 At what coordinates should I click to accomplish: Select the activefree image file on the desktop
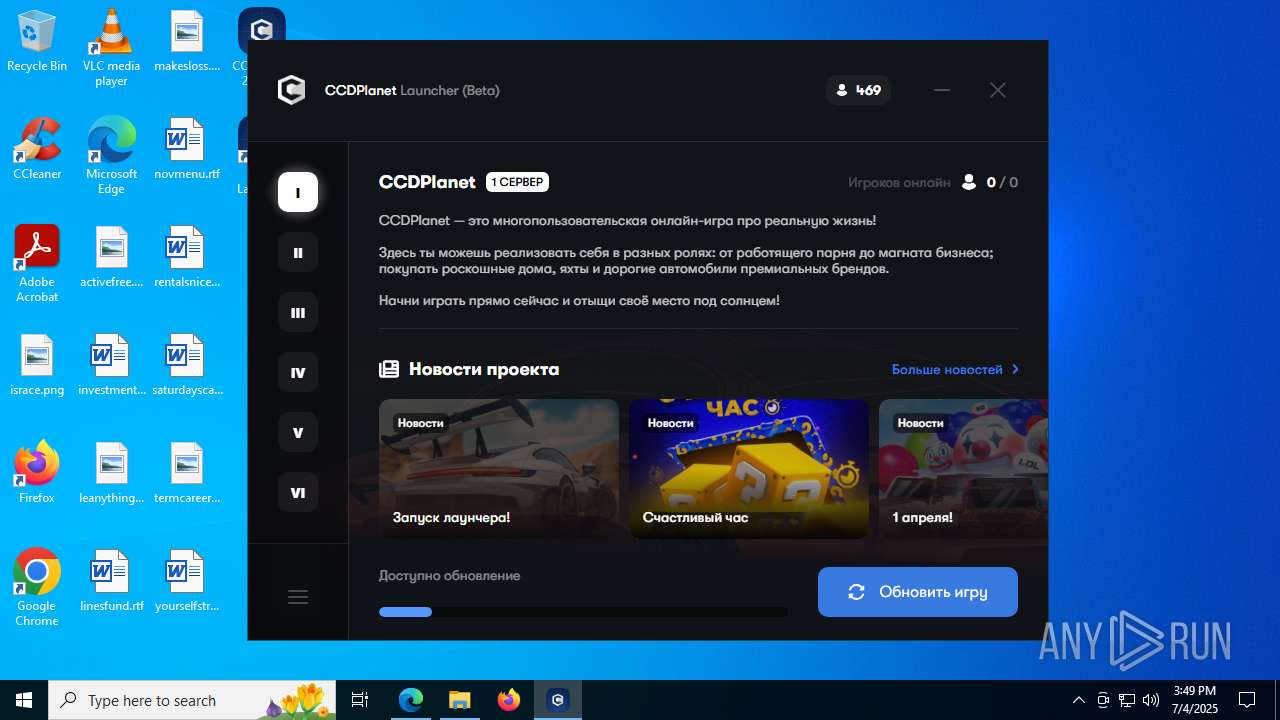[x=111, y=257]
